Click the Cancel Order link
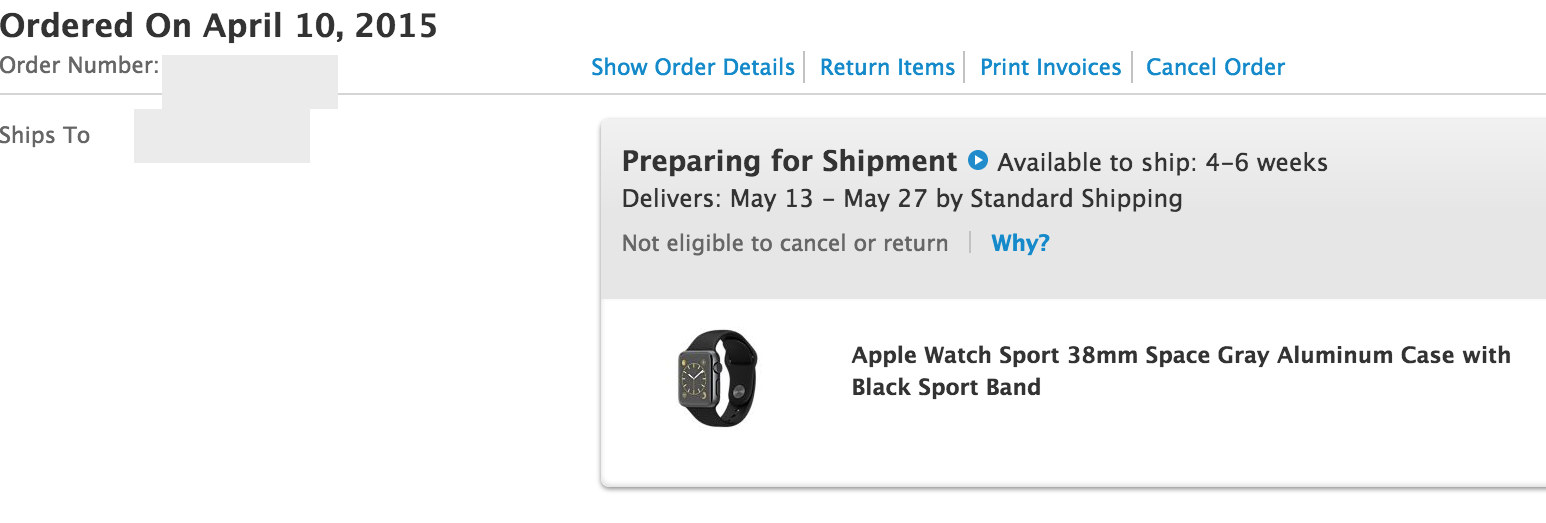The height and width of the screenshot is (523, 1546). pyautogui.click(x=1215, y=67)
